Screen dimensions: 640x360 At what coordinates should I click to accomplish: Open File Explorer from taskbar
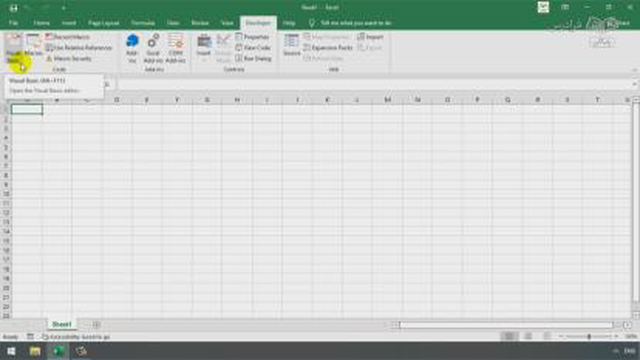(35, 351)
